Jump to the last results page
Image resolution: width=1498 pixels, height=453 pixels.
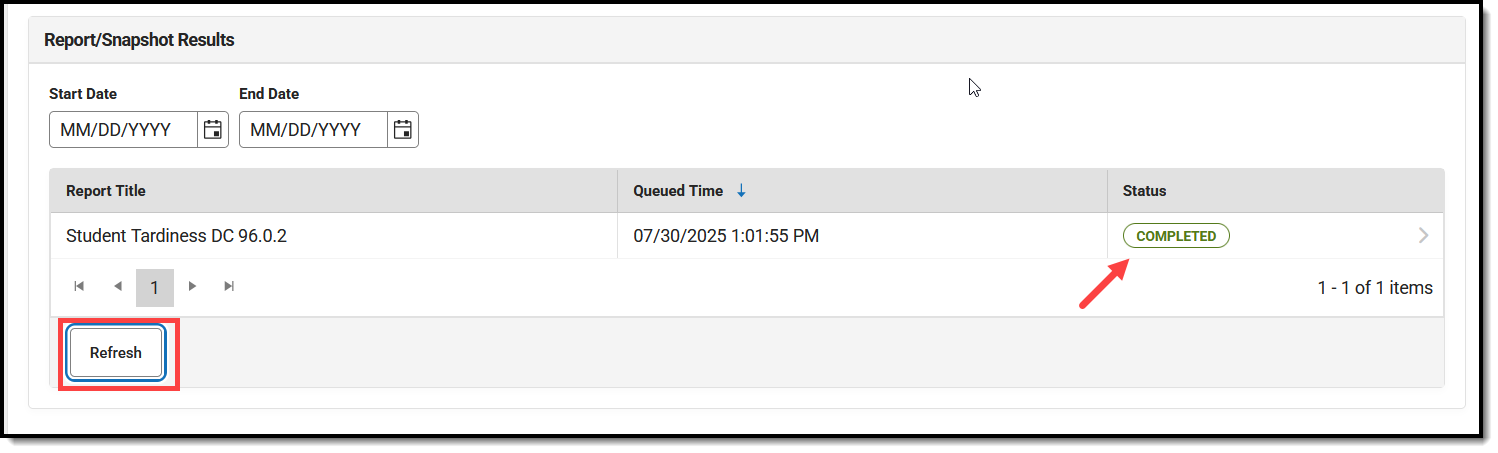pos(230,287)
